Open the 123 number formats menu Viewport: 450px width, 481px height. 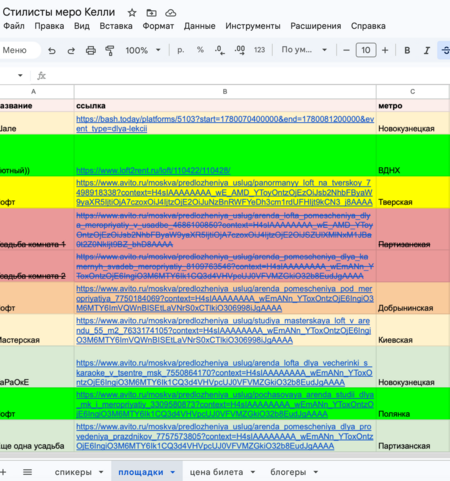pyautogui.click(x=259, y=50)
